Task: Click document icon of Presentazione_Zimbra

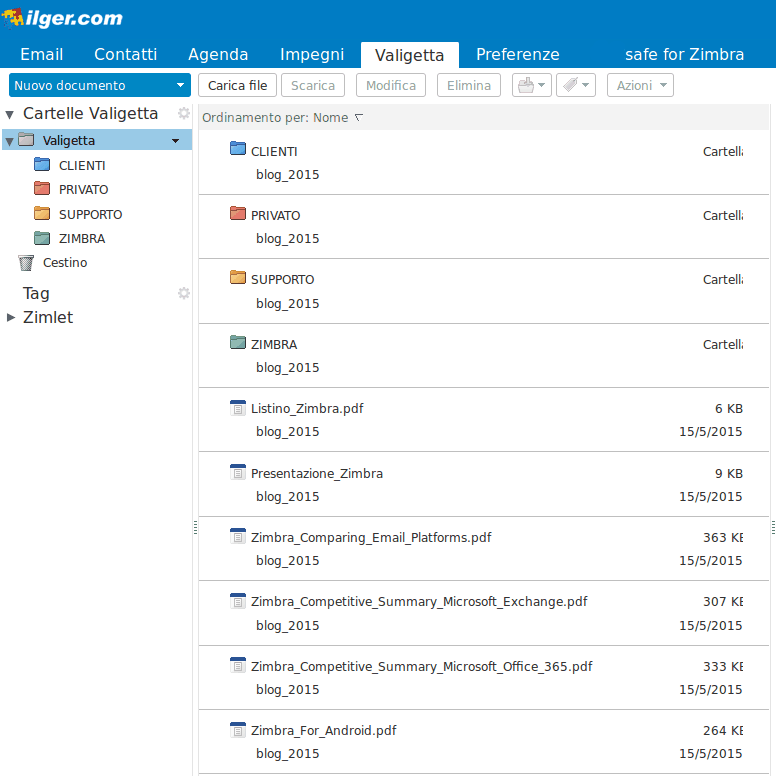Action: pos(238,472)
